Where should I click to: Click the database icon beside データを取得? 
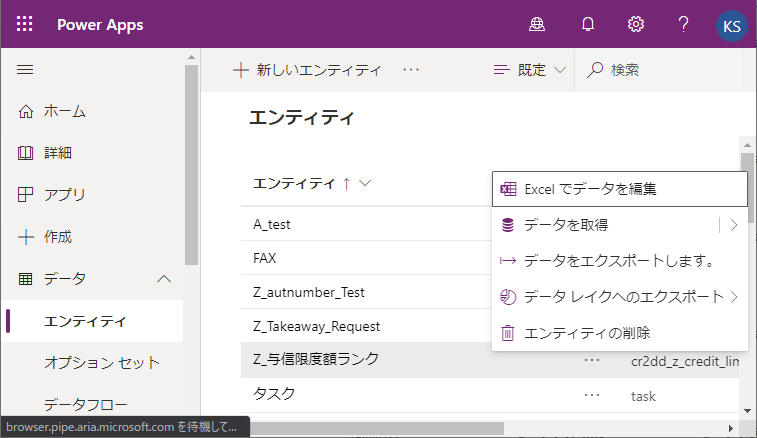508,225
